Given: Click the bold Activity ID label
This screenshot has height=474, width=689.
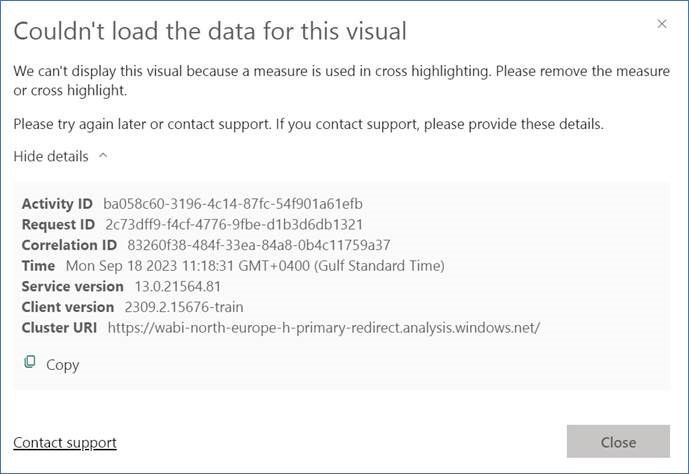Looking at the screenshot, I should (57, 204).
